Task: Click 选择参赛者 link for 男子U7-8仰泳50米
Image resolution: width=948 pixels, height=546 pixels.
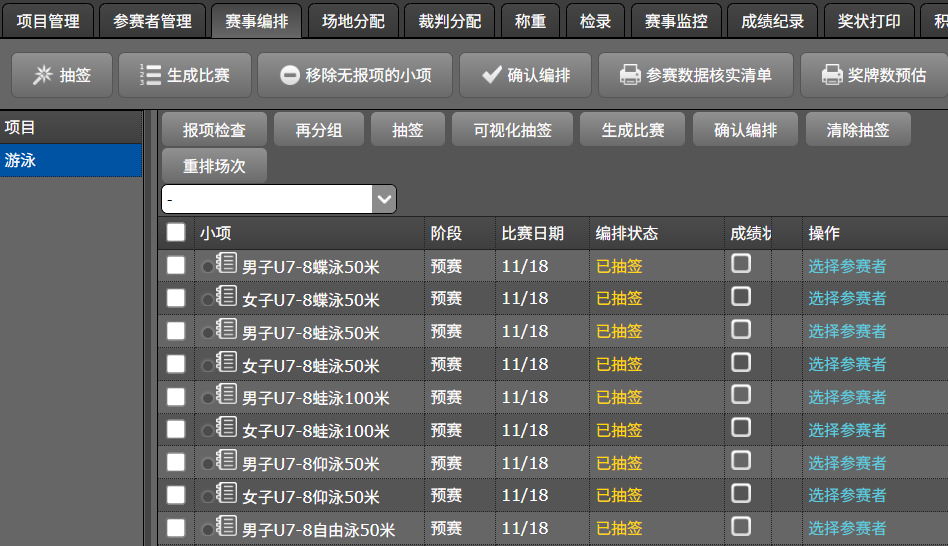Action: (847, 463)
